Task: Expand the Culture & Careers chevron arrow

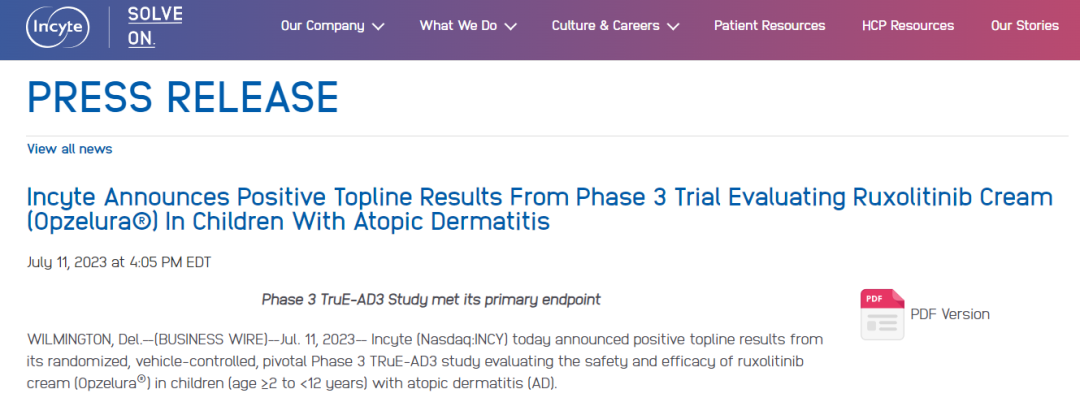Action: point(672,26)
